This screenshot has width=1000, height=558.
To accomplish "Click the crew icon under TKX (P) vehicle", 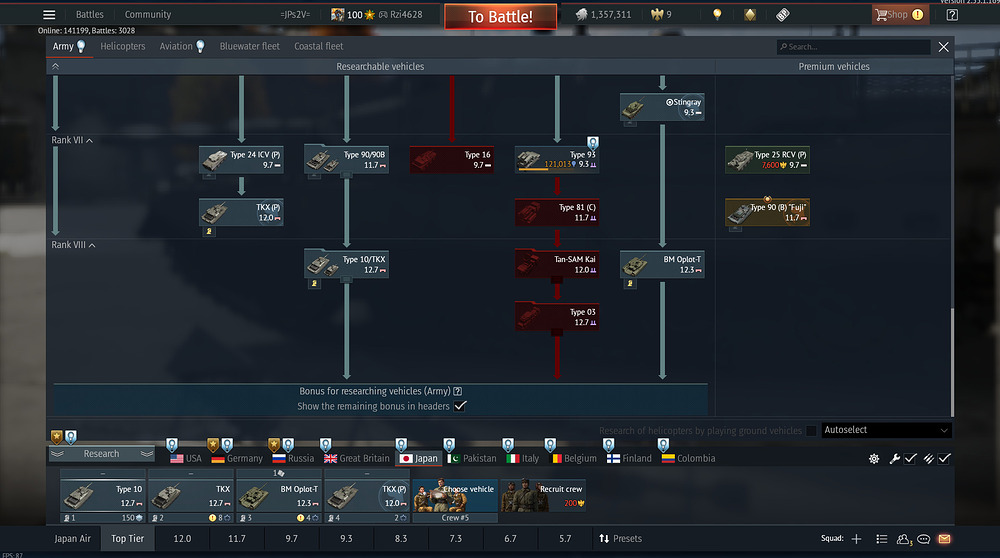I will (x=209, y=231).
